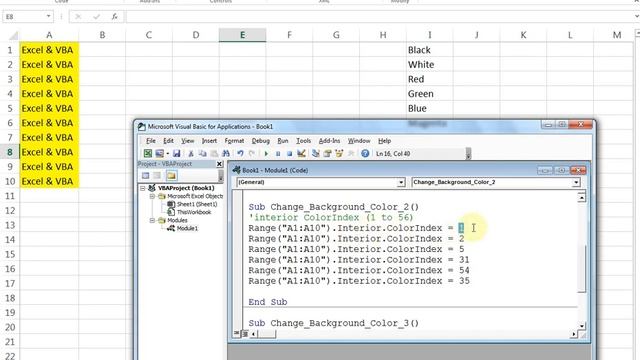This screenshot has height=360, width=640.
Task: Click View Code icon in Project panel
Action: pos(146,176)
